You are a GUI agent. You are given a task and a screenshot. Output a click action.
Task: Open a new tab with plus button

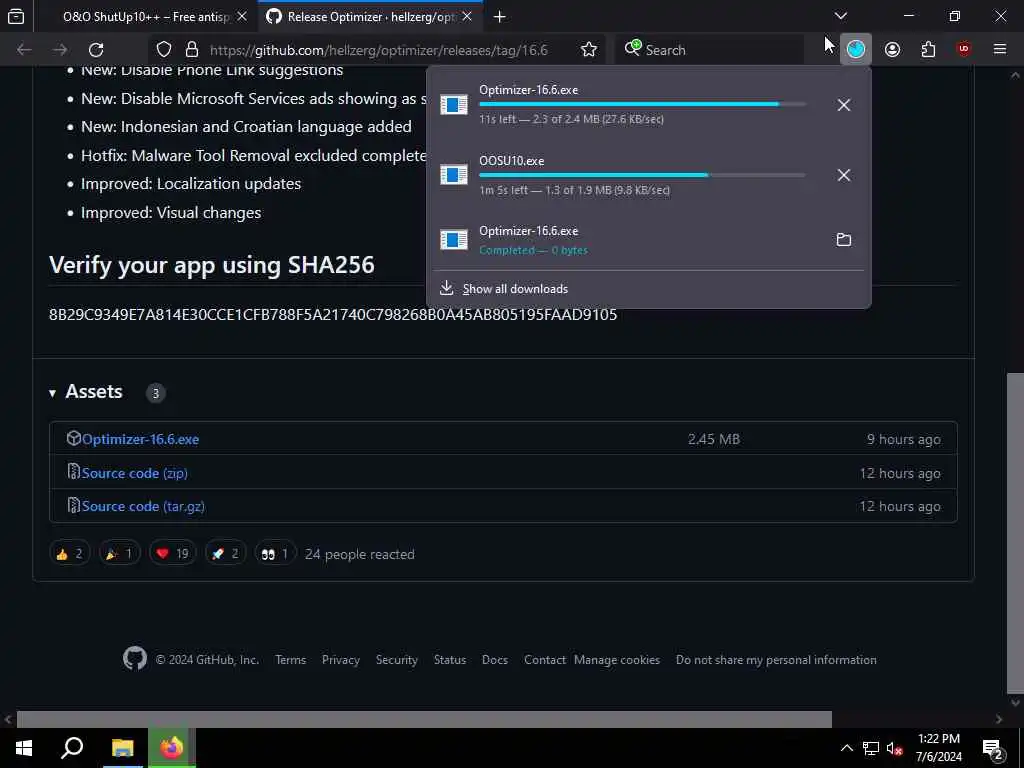[x=500, y=17]
